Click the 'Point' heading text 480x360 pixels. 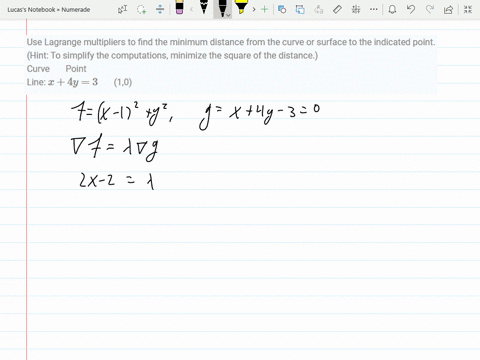76,69
